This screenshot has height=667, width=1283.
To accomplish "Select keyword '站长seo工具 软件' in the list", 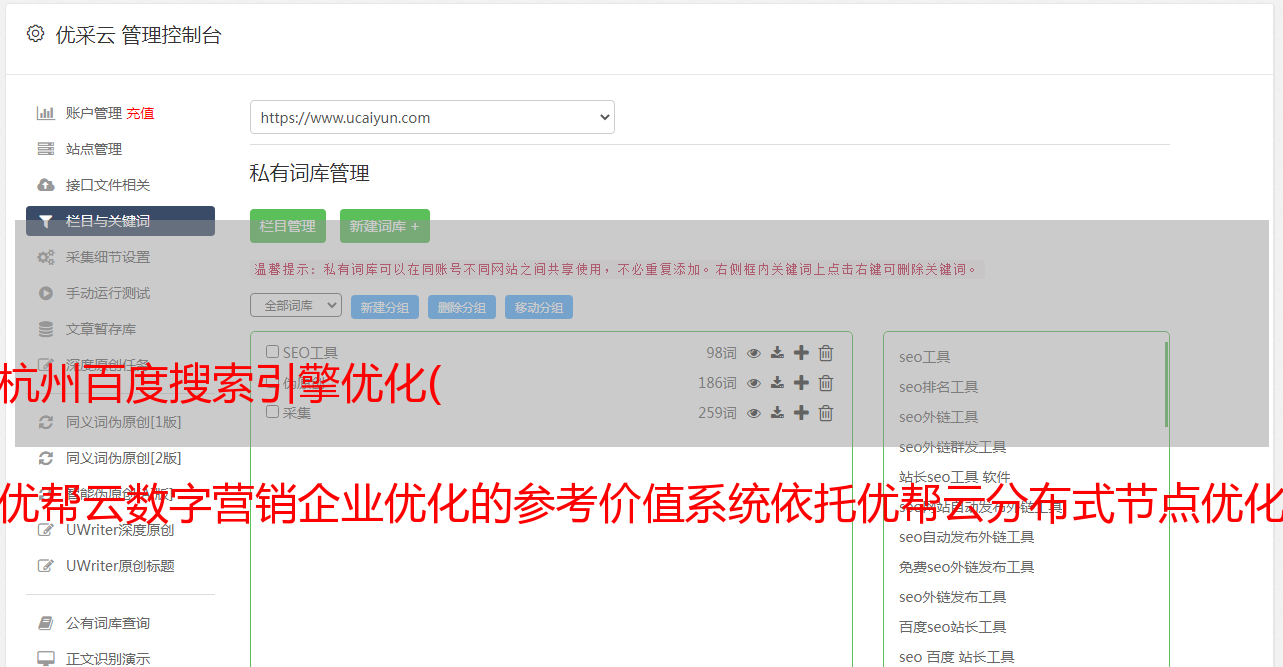I will pyautogui.click(x=955, y=477).
